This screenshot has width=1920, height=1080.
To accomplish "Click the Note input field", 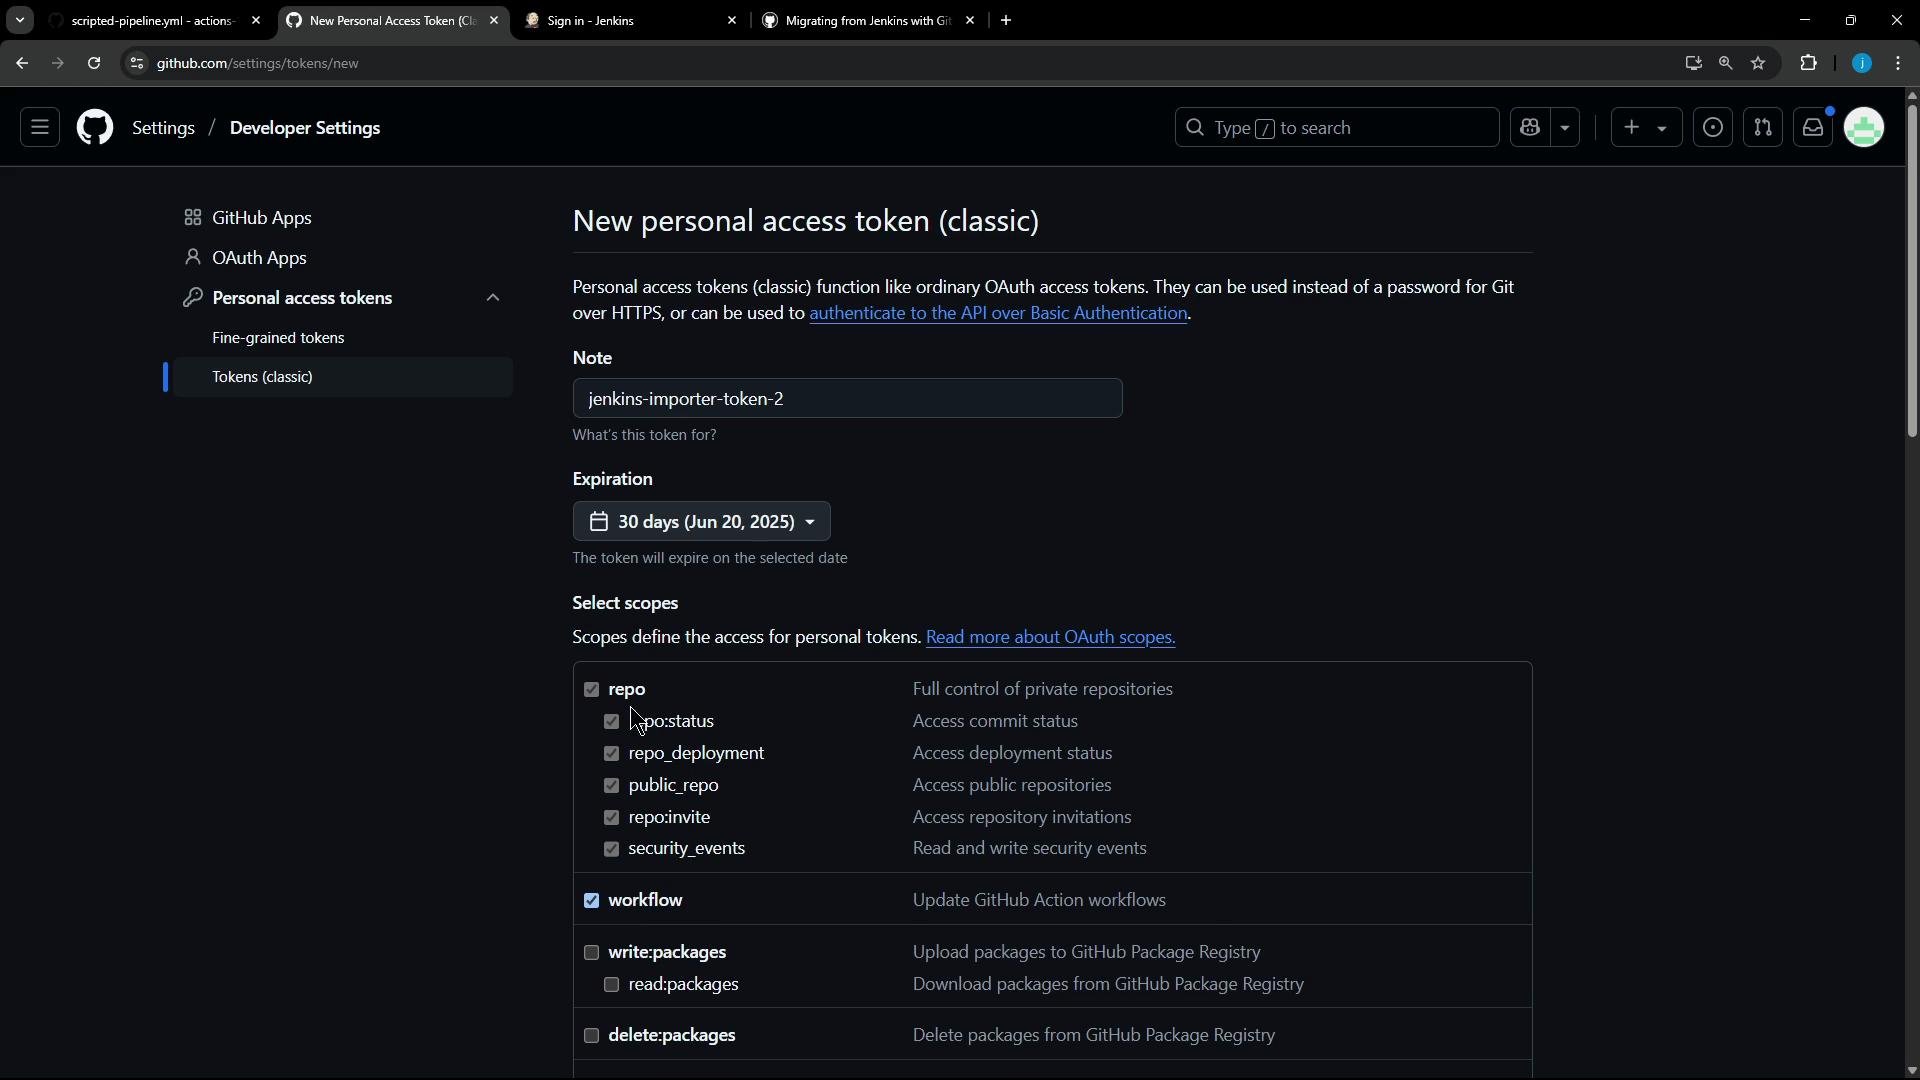I will click(847, 398).
